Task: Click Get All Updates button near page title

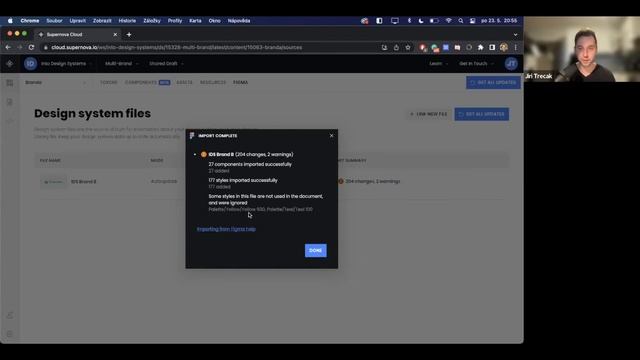Action: point(482,114)
